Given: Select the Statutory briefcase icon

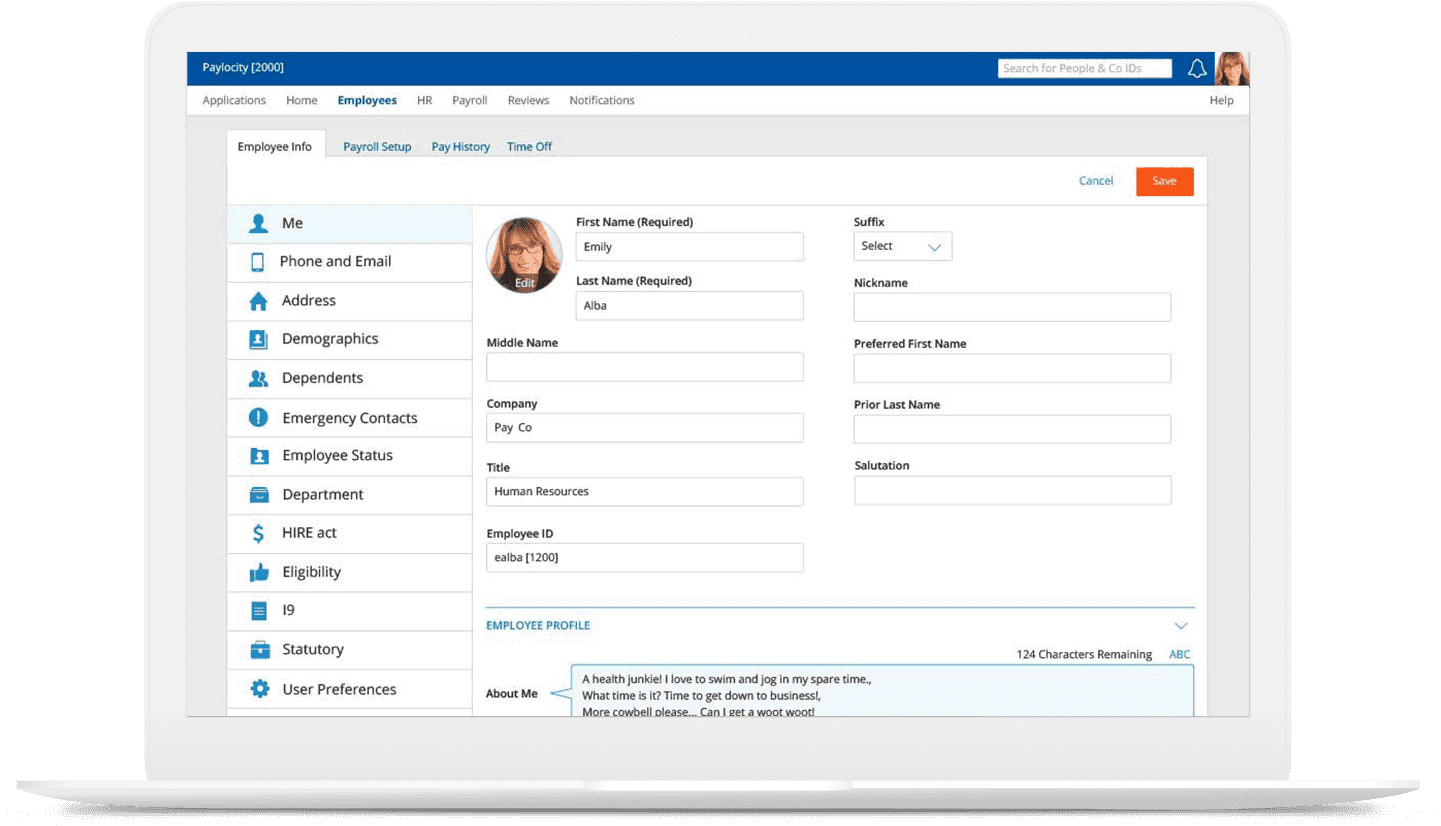Looking at the screenshot, I should point(260,650).
